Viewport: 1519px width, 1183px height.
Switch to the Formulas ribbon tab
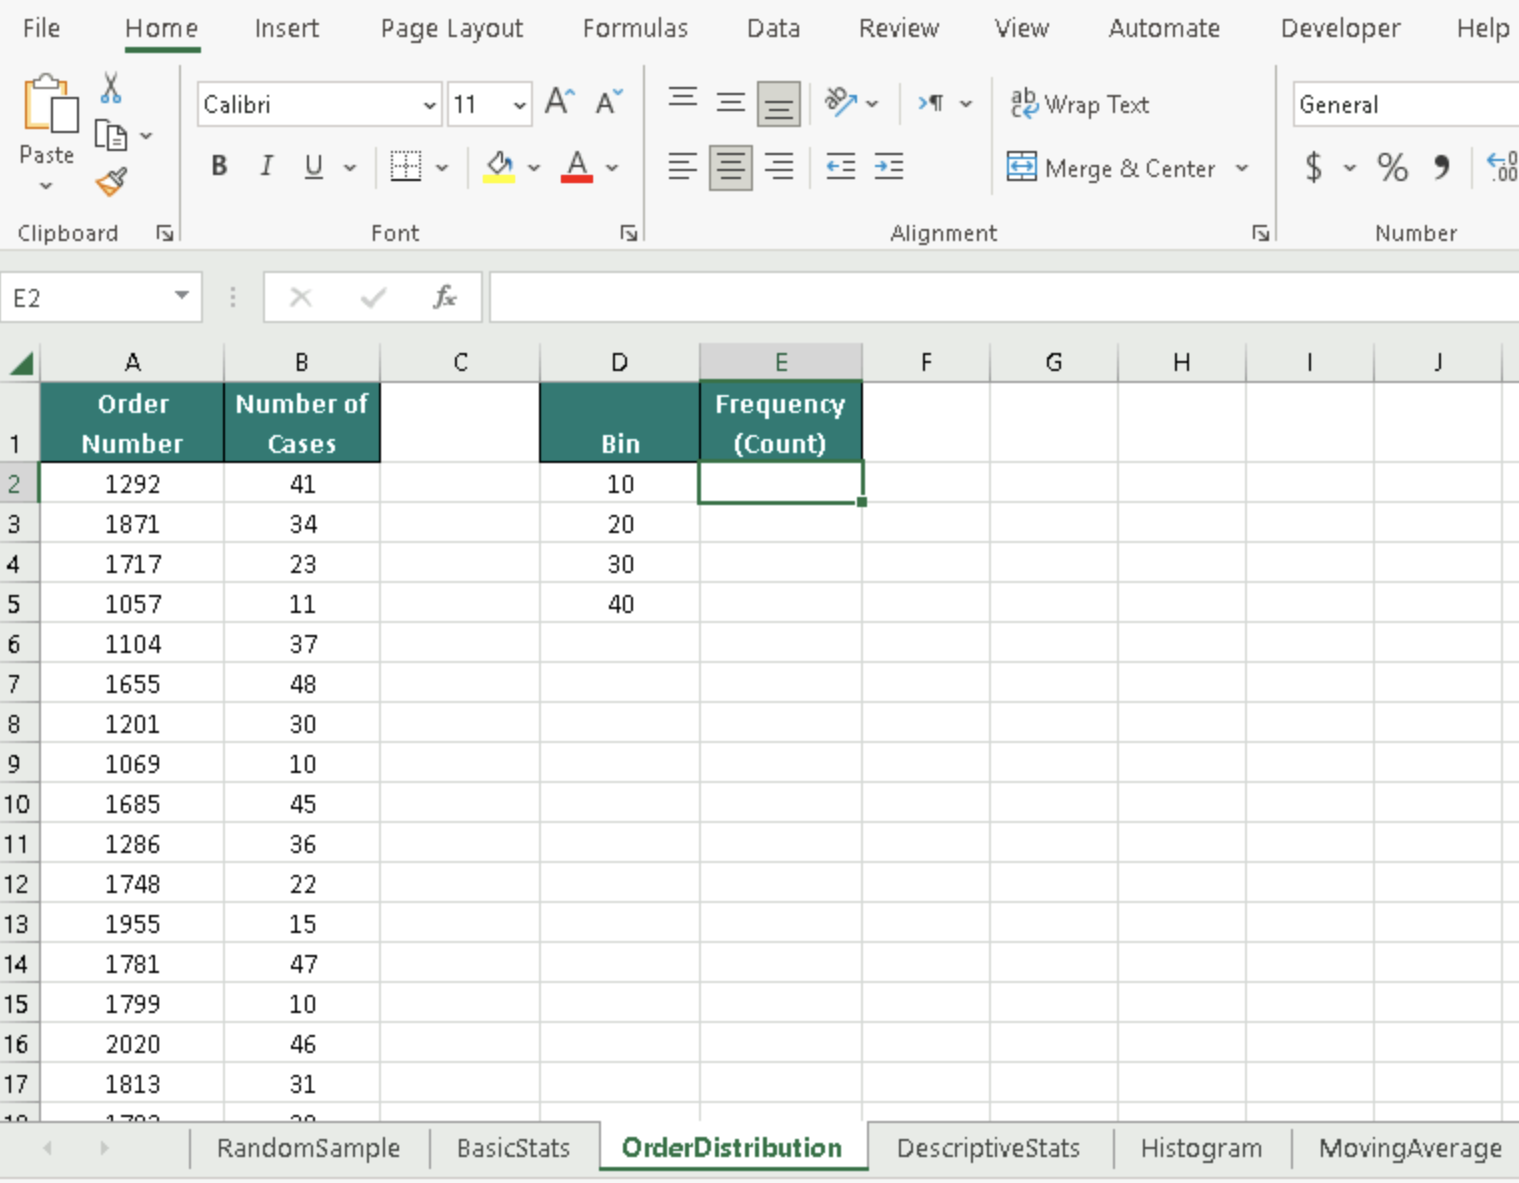pos(635,28)
